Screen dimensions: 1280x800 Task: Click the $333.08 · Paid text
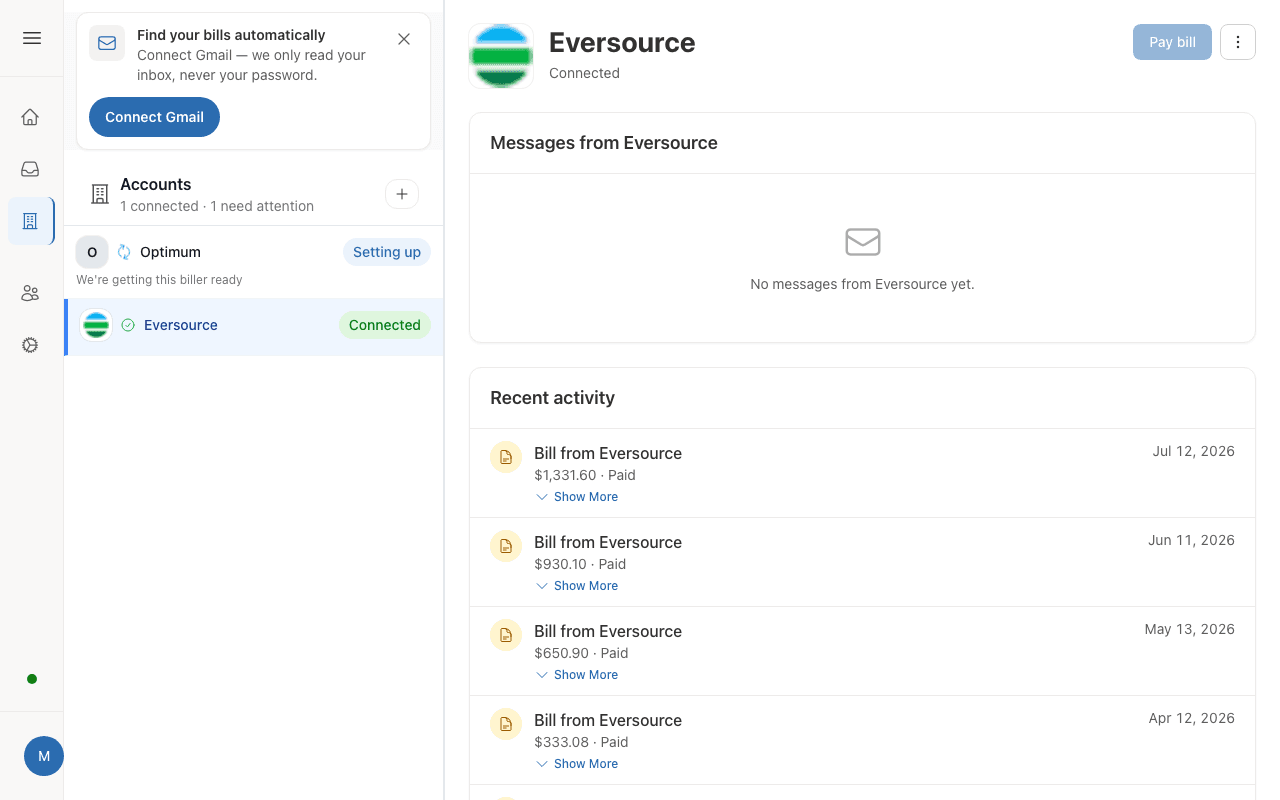[x=581, y=742]
